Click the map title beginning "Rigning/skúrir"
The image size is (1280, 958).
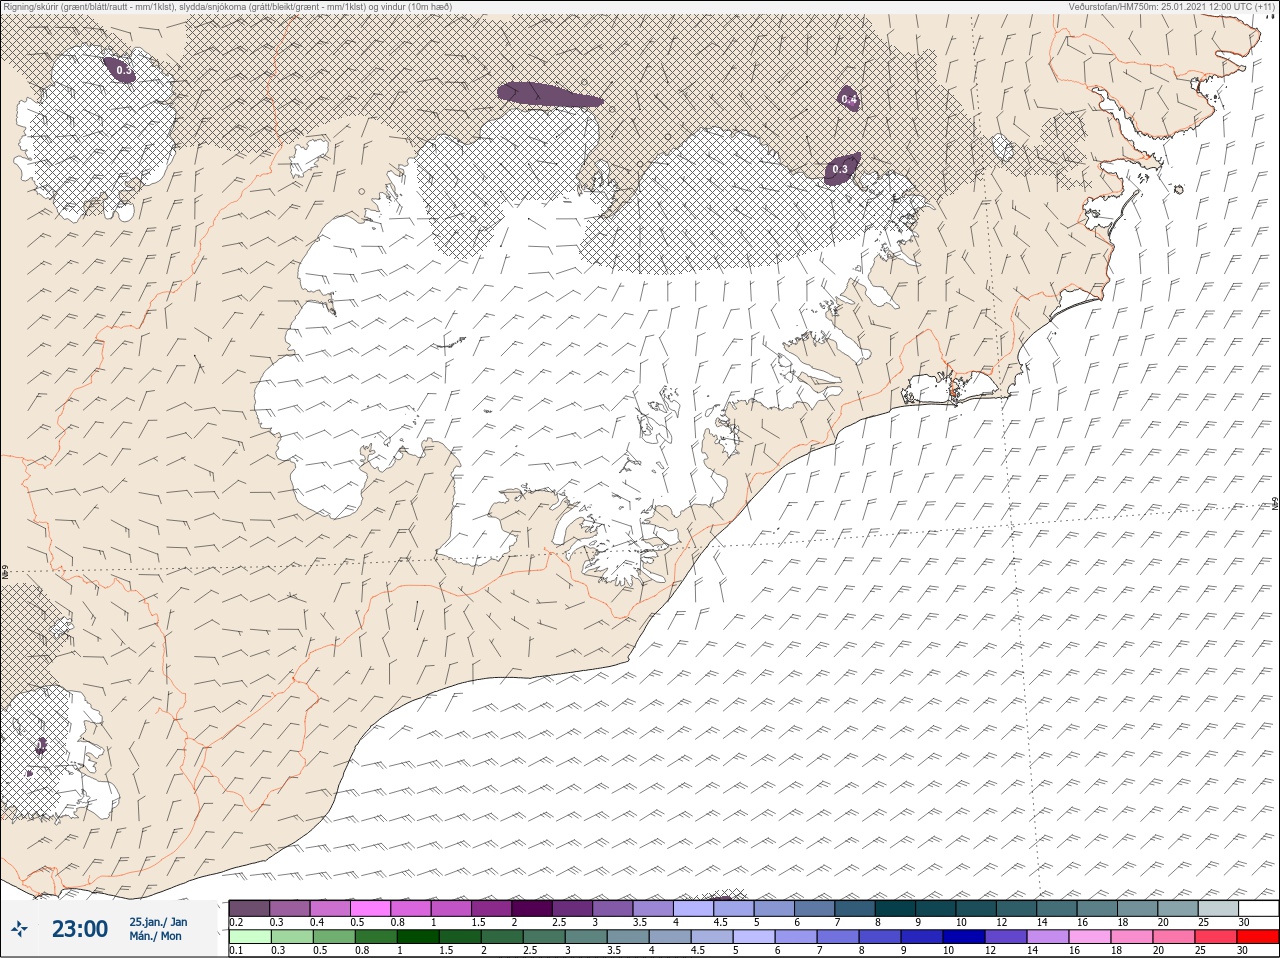227,6
